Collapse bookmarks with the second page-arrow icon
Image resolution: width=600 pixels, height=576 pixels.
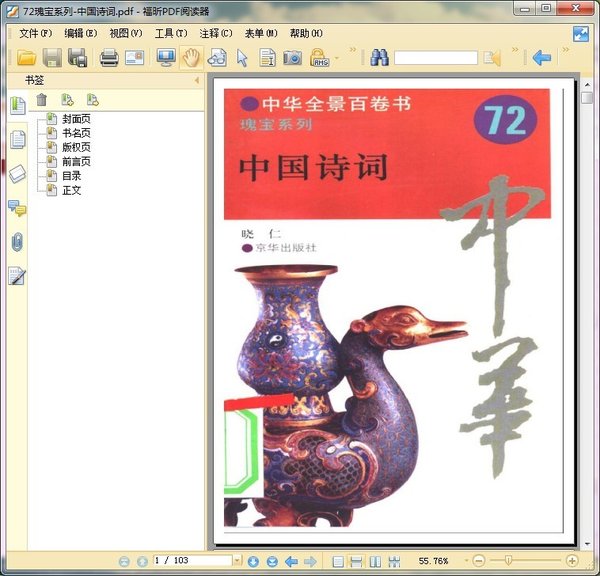92,100
